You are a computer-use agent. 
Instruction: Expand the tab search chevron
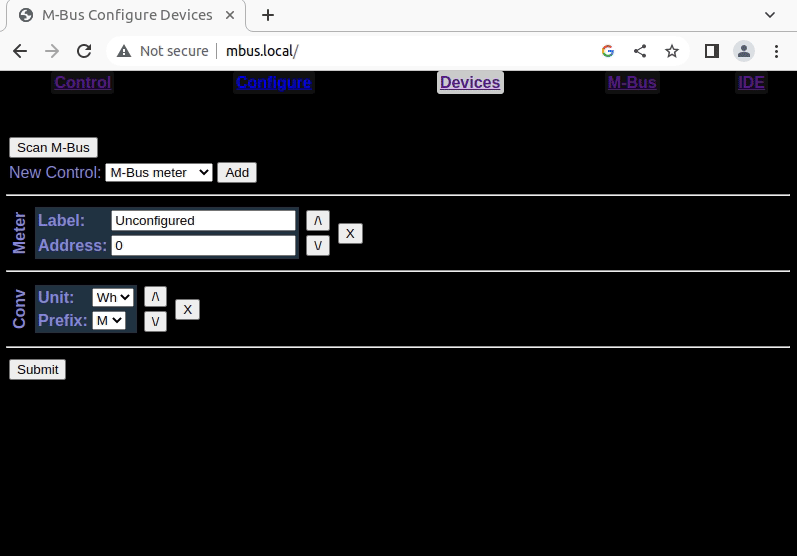tap(770, 15)
